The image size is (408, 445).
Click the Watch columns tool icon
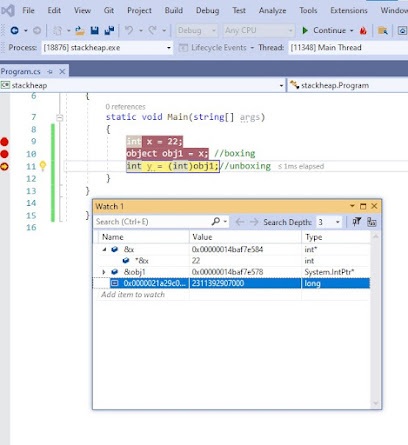pos(372,222)
